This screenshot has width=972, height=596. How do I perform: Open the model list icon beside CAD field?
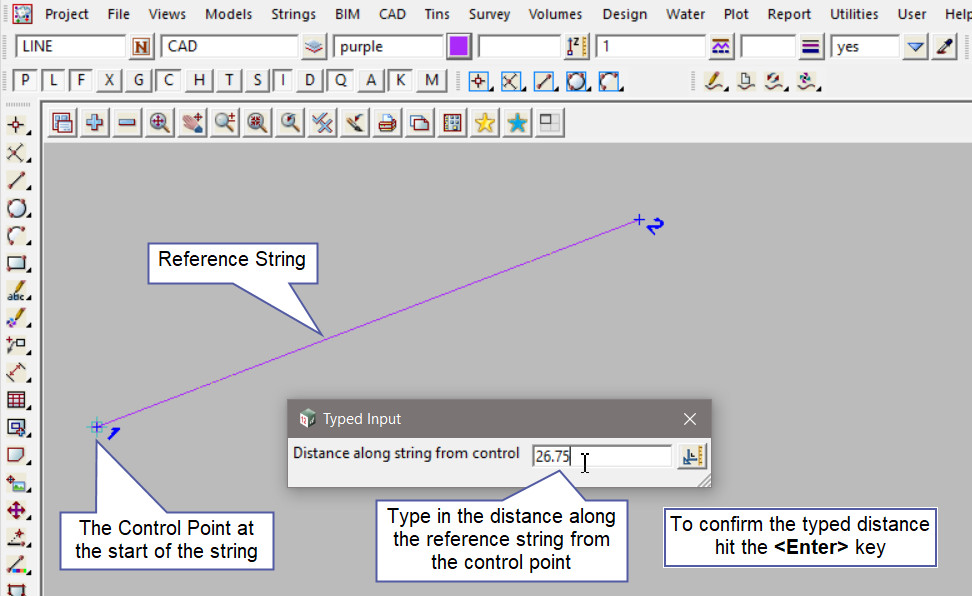315,47
